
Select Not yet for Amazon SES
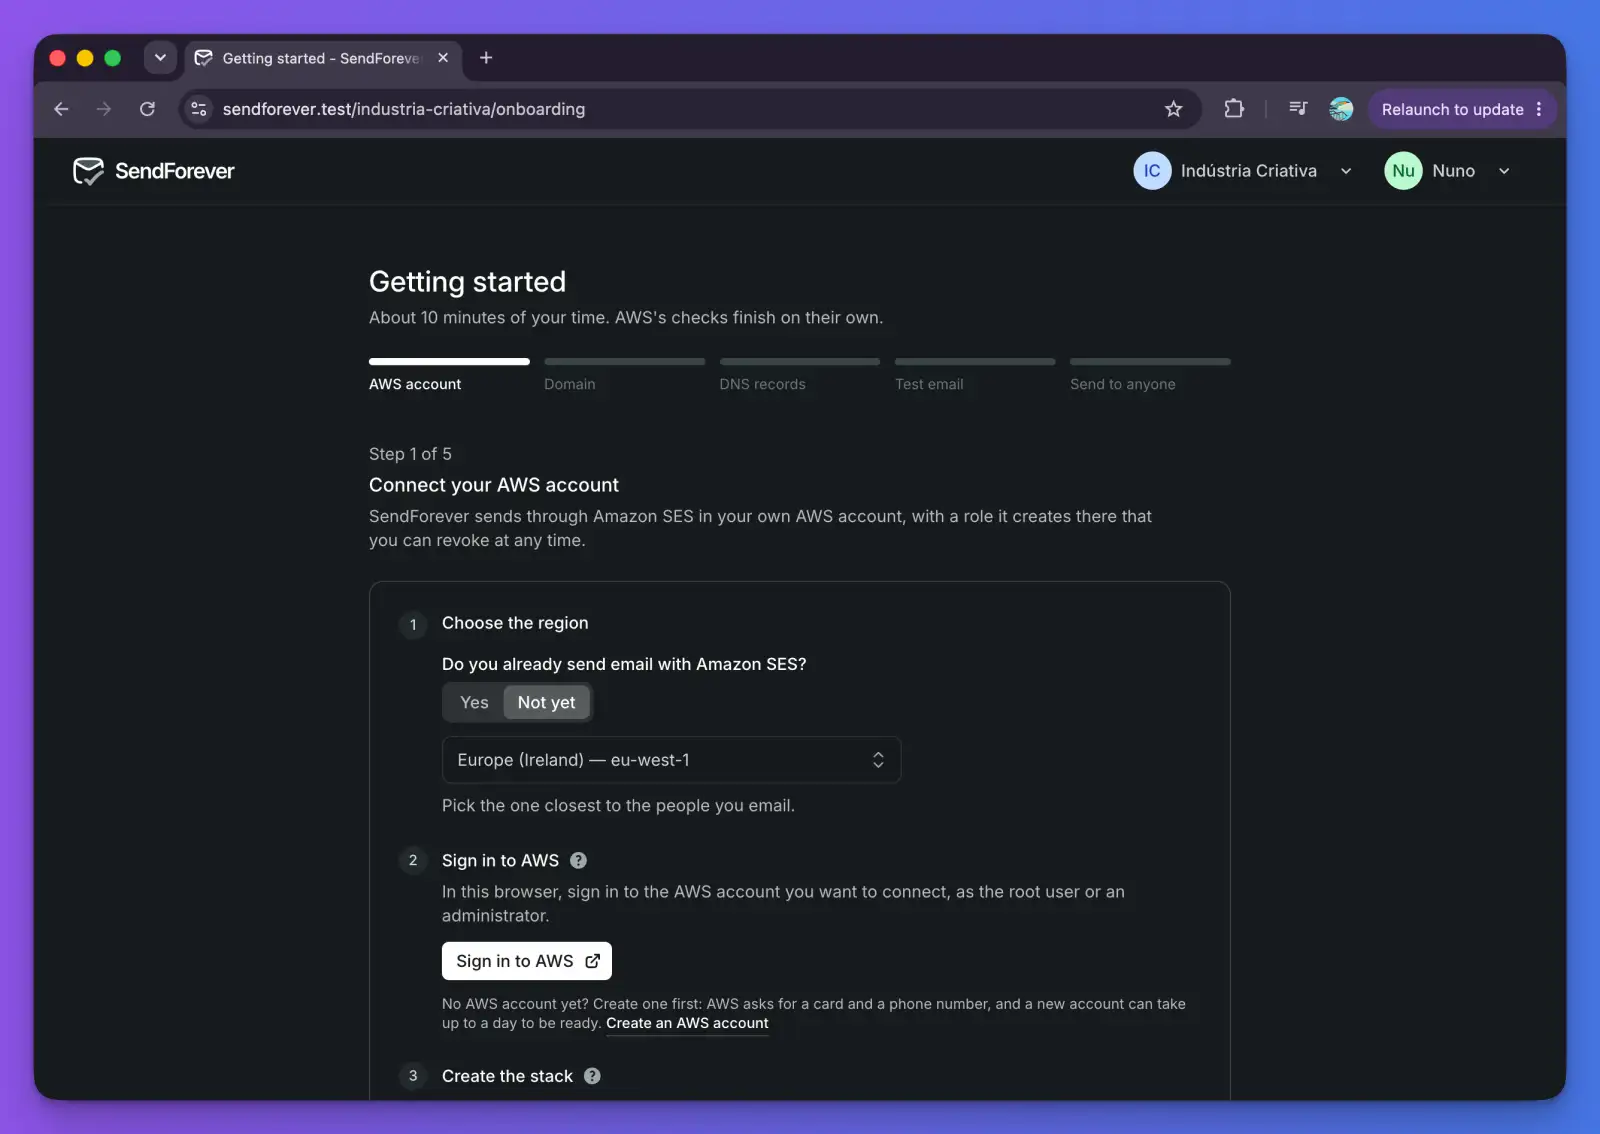546,702
